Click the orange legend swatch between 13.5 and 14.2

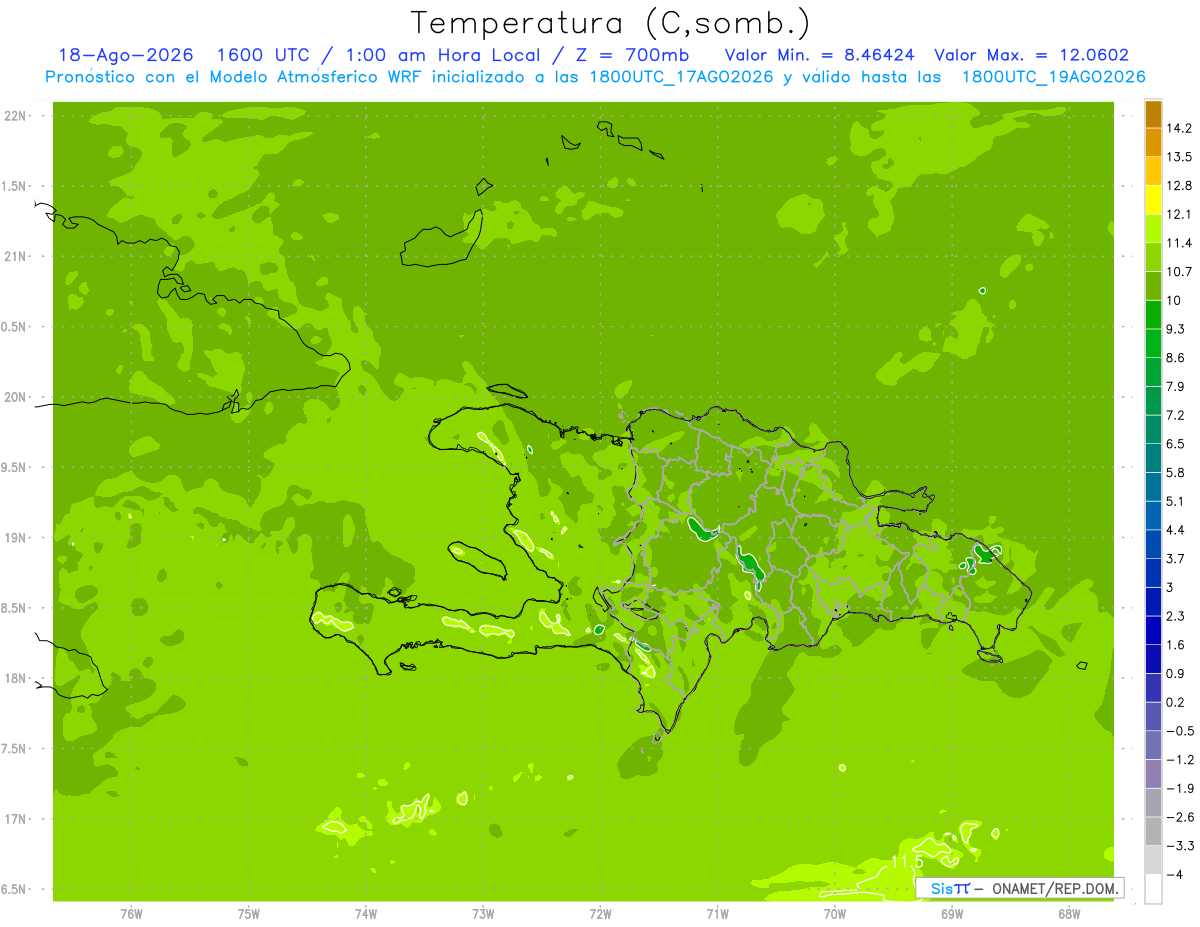1153,142
